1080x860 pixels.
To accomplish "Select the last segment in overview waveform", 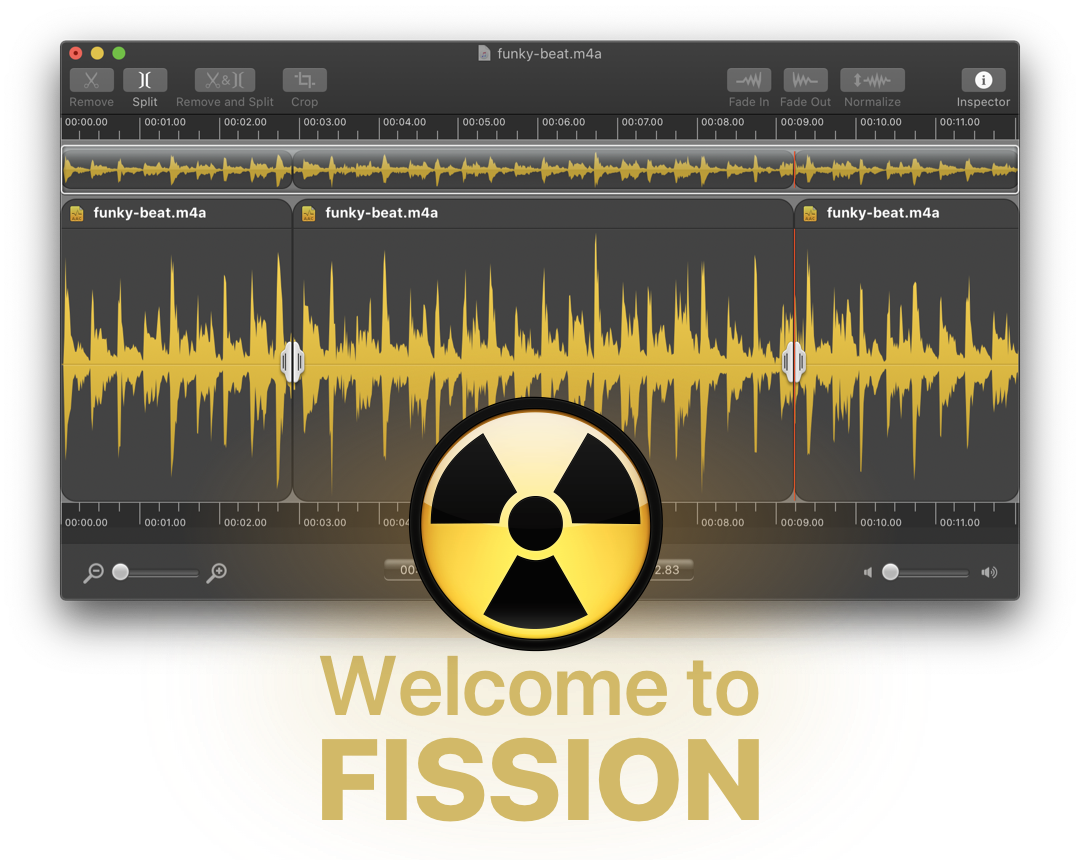I will click(x=906, y=169).
